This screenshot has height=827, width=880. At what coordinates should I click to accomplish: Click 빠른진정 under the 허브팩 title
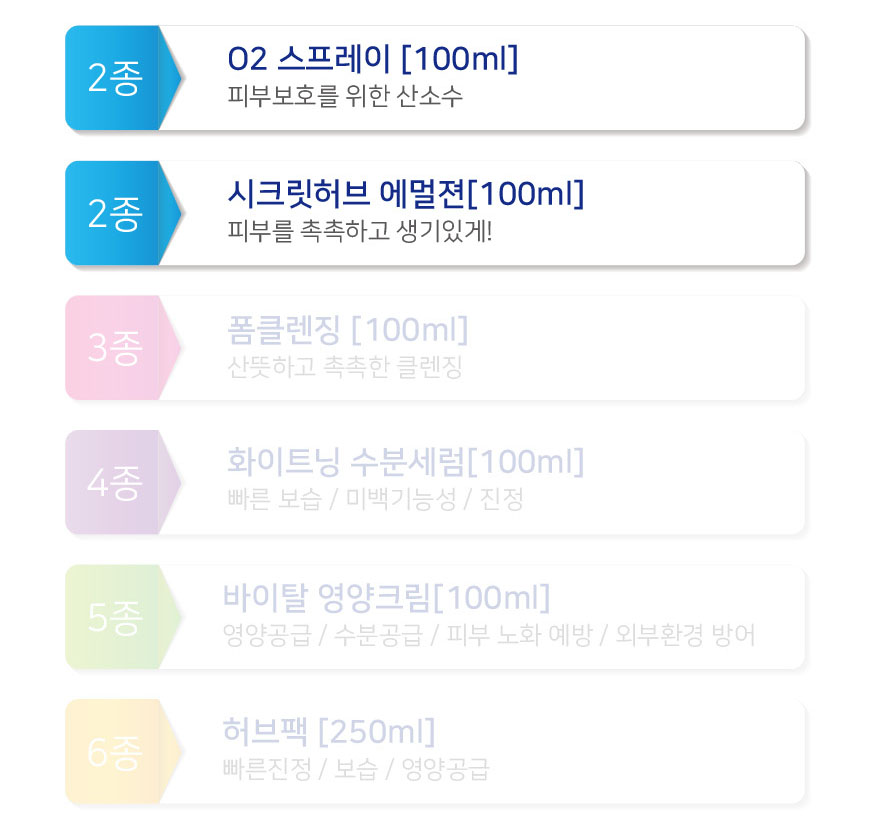tap(265, 770)
